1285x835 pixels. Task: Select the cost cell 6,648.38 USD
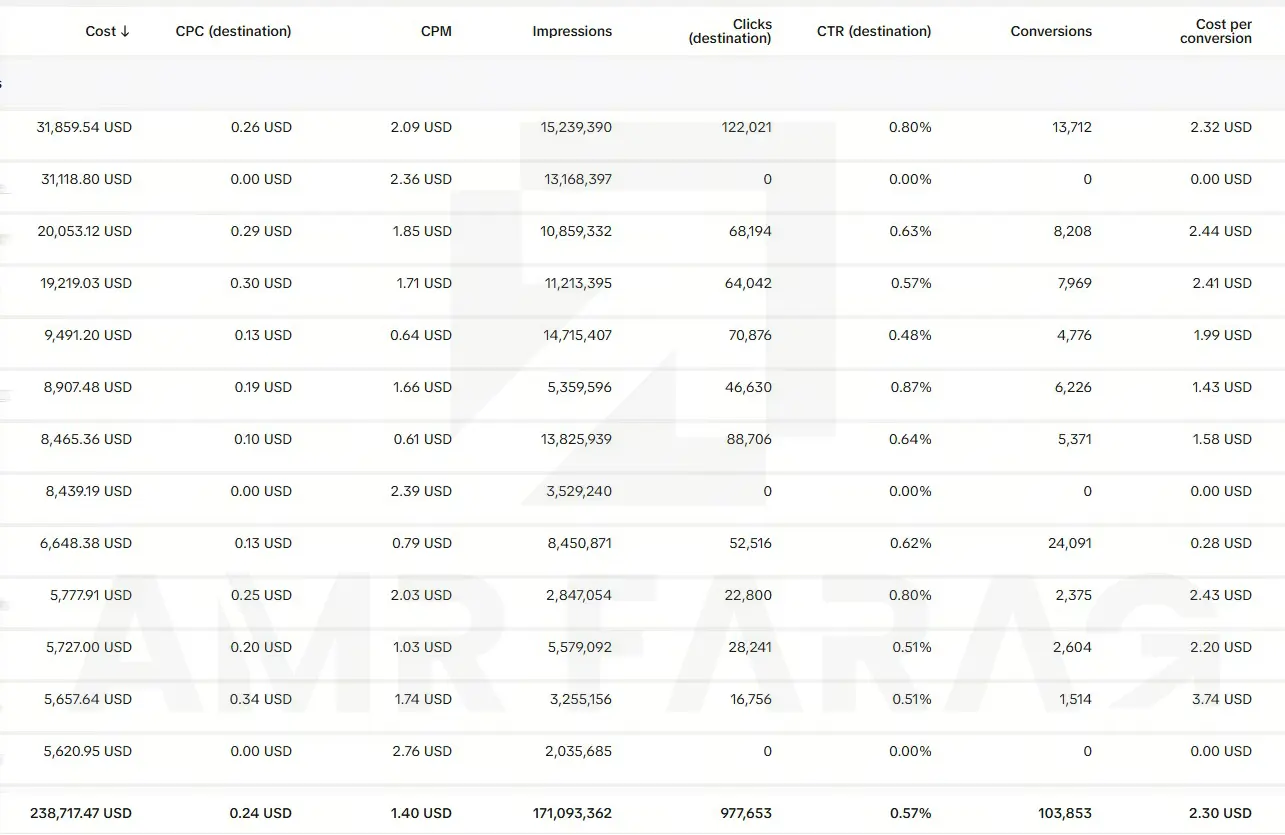(86, 543)
